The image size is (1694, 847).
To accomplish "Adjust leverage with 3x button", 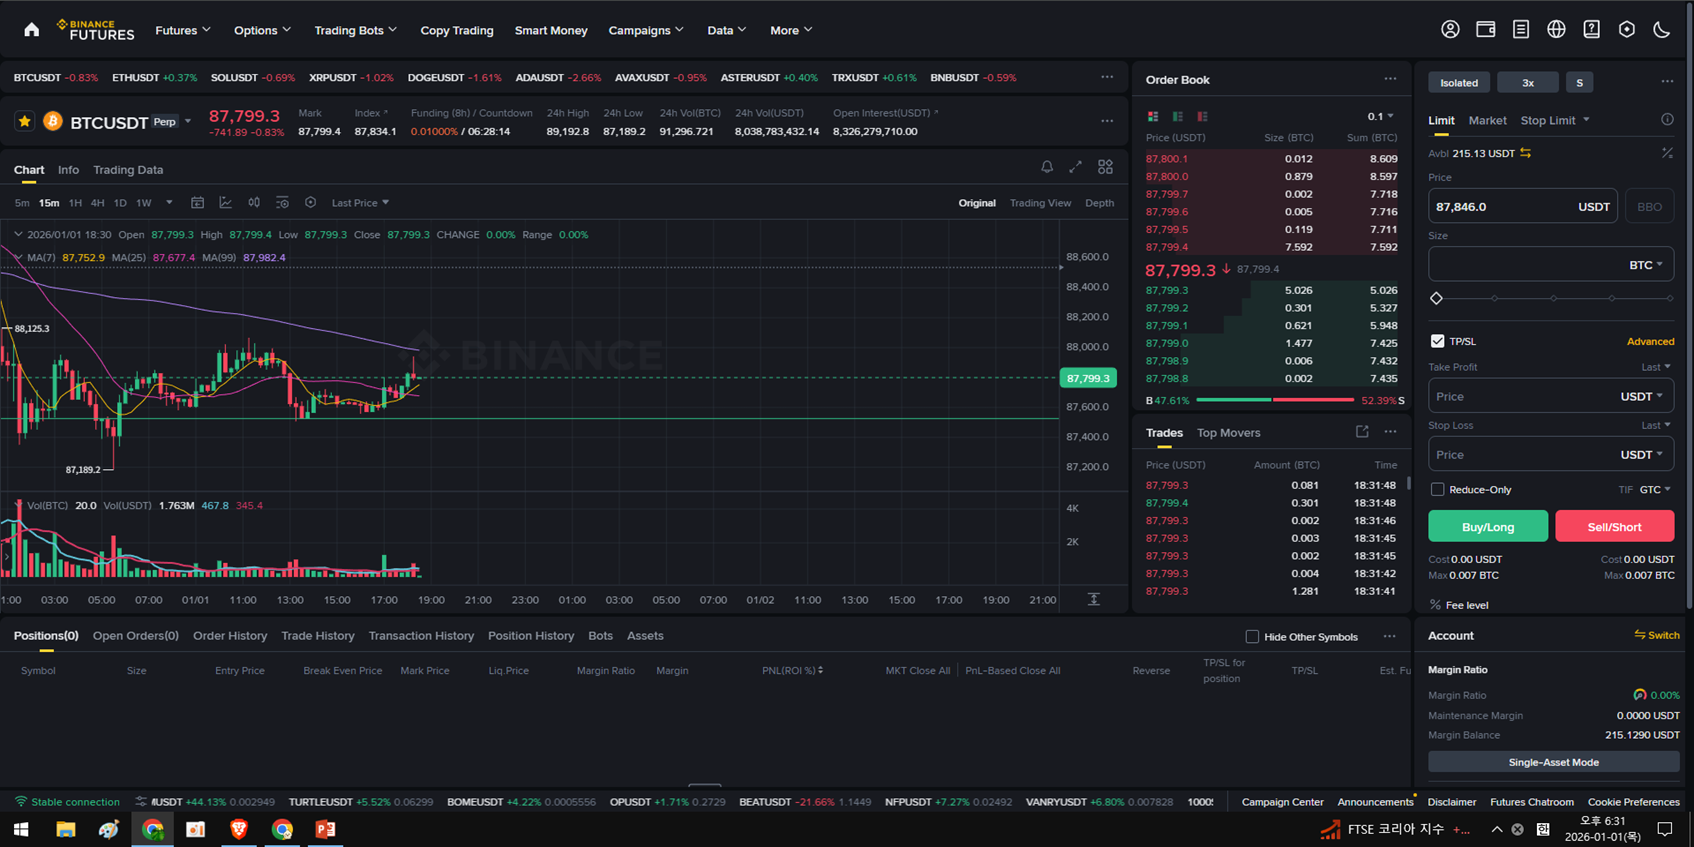I will pyautogui.click(x=1527, y=83).
